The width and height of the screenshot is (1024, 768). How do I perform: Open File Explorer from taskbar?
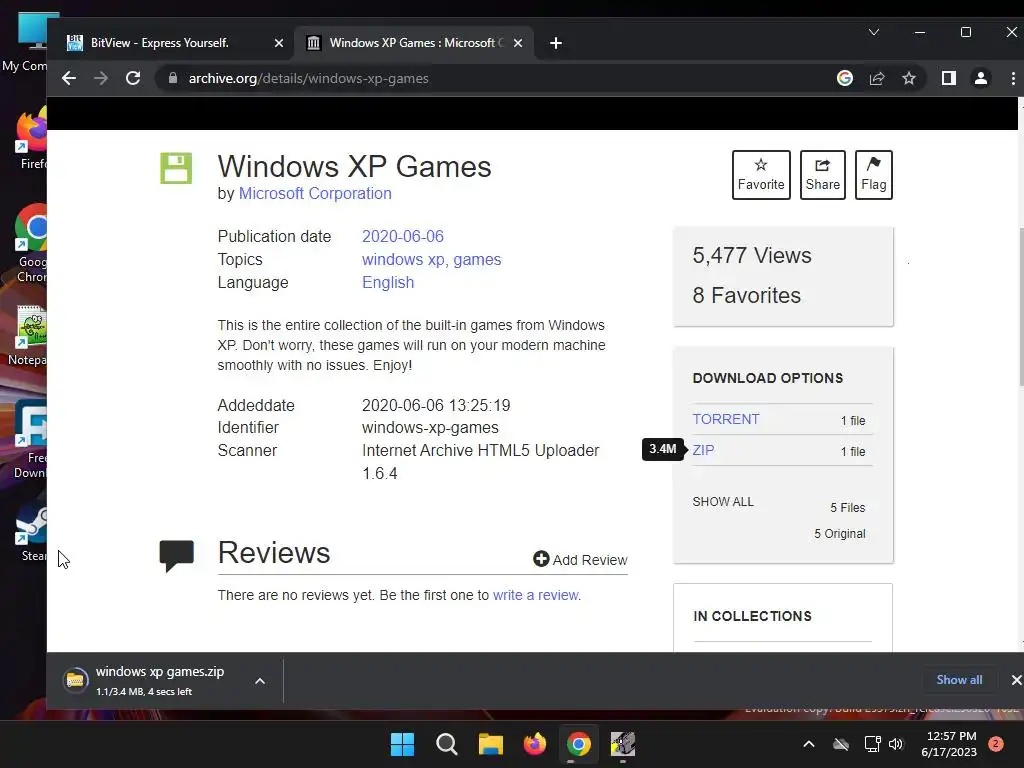point(490,744)
